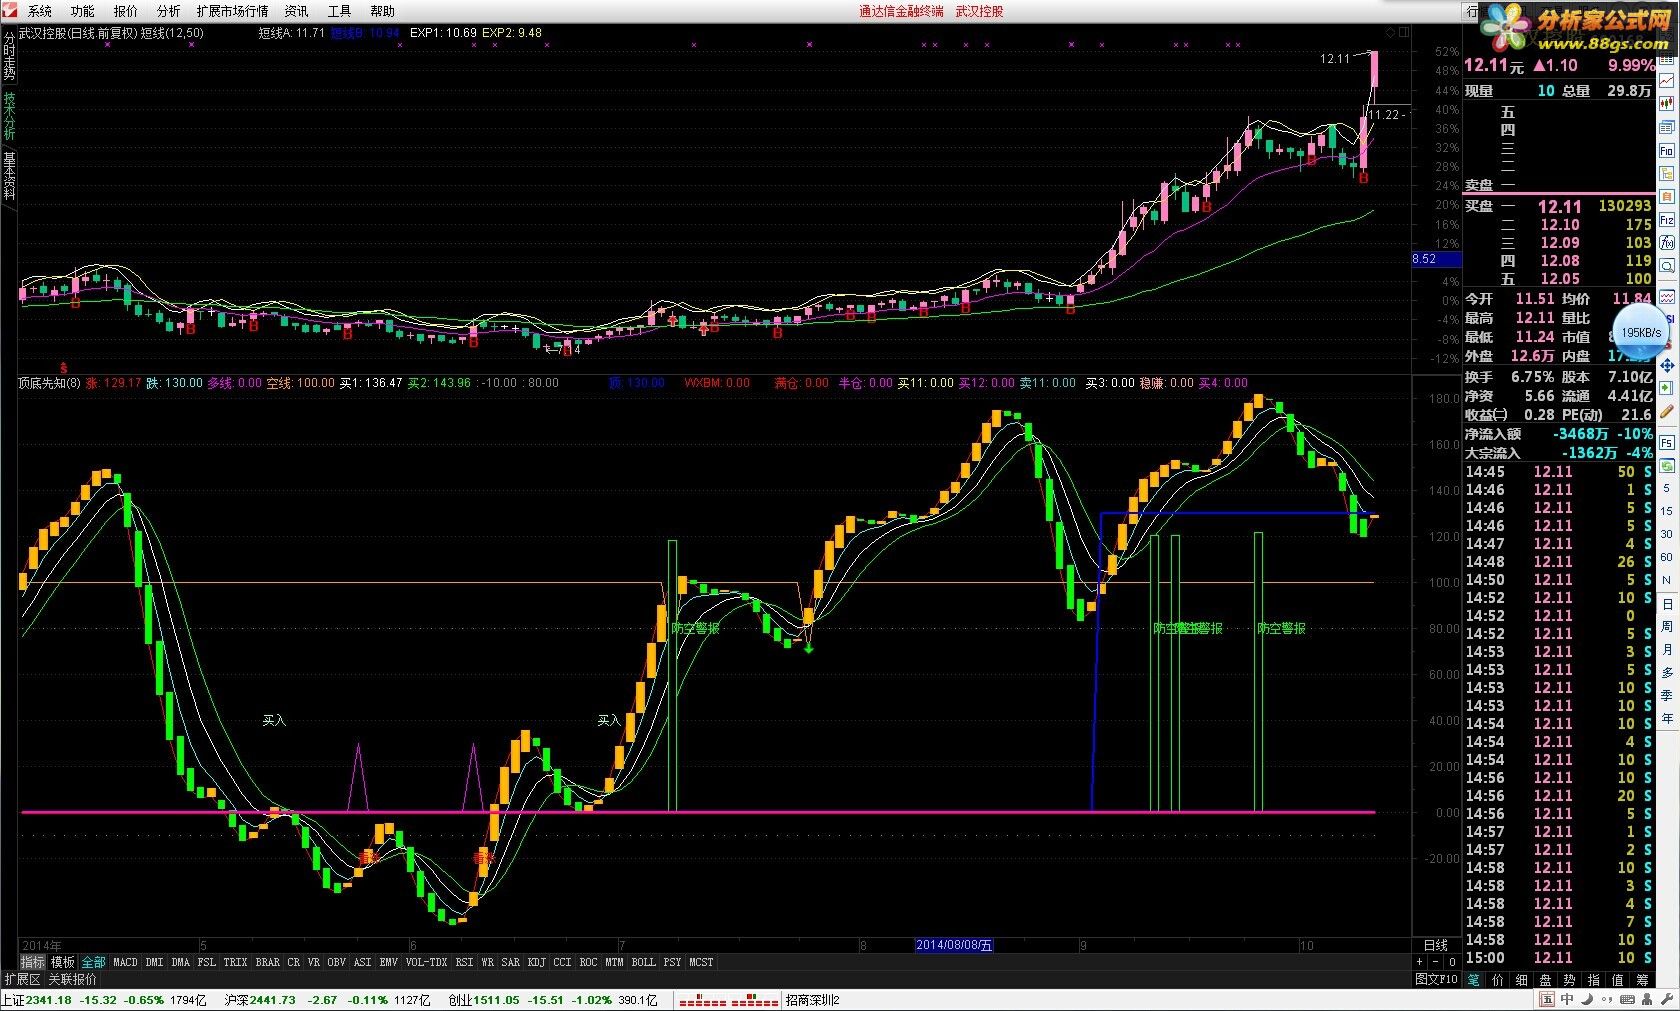Click the wave indicator chart icon
This screenshot has width=1680, height=1011.
[1667, 297]
